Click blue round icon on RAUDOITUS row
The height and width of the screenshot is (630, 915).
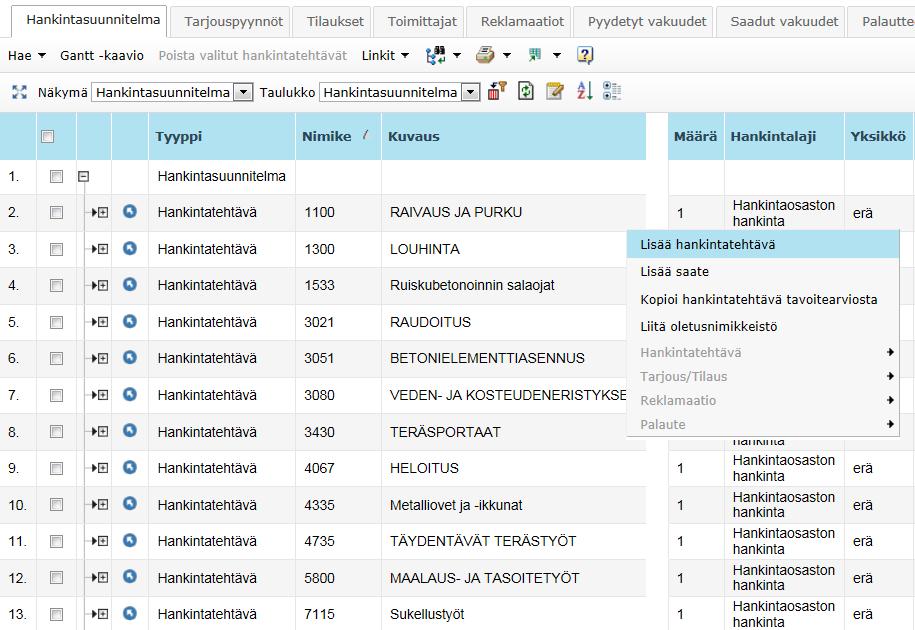coord(130,321)
